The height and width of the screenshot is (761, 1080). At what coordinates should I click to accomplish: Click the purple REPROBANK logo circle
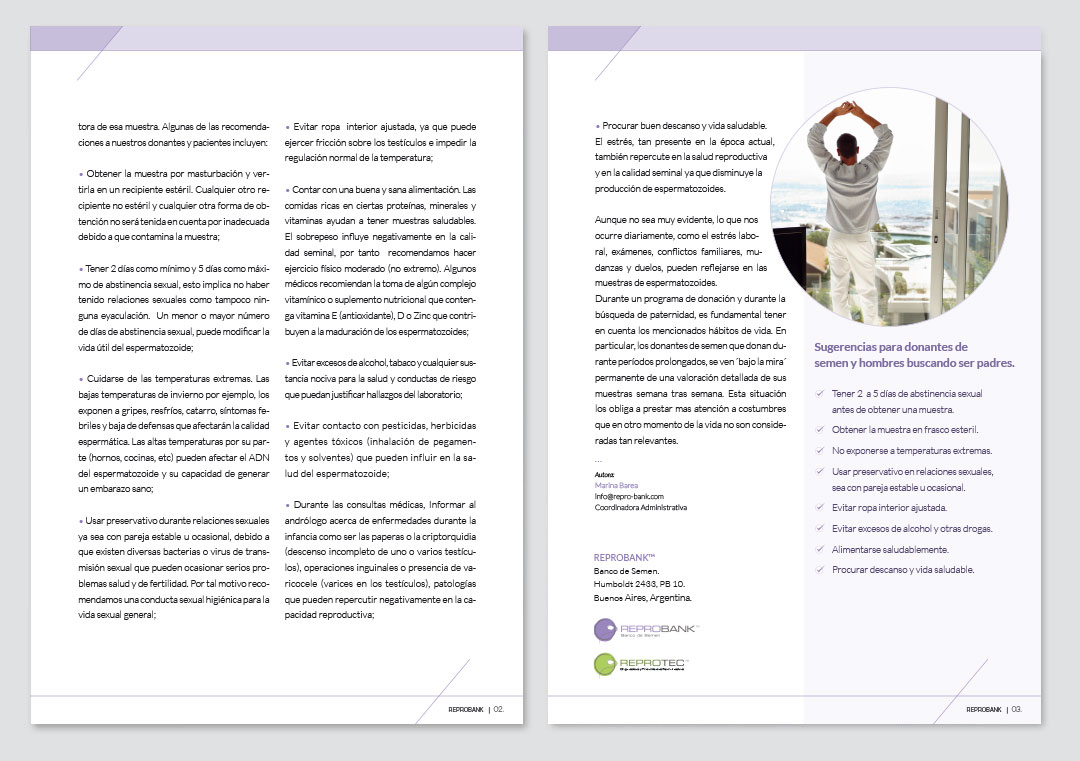point(606,629)
